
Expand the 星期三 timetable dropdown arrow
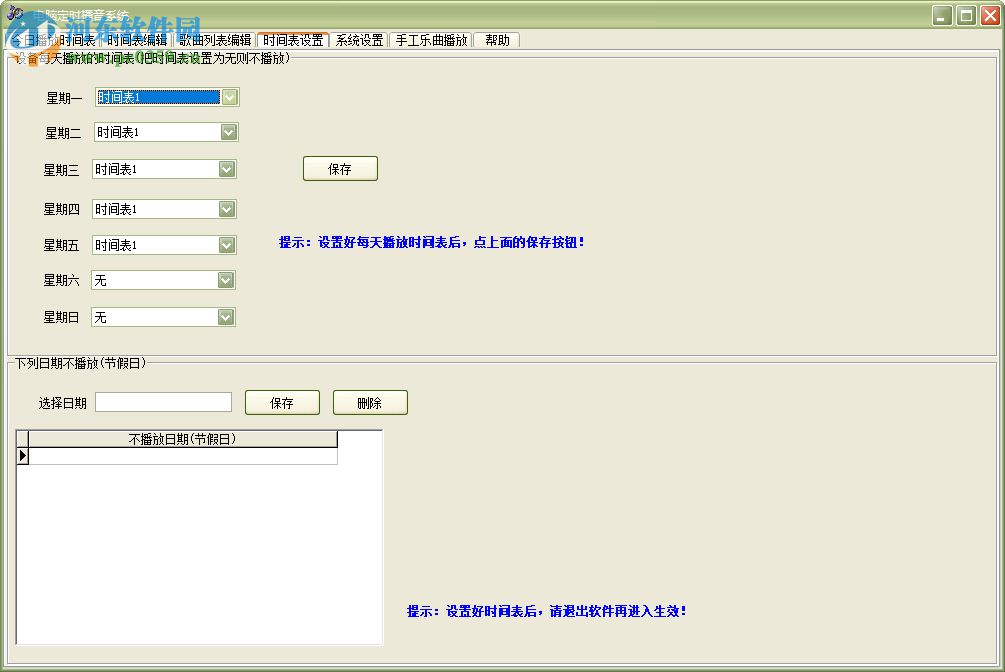[227, 169]
